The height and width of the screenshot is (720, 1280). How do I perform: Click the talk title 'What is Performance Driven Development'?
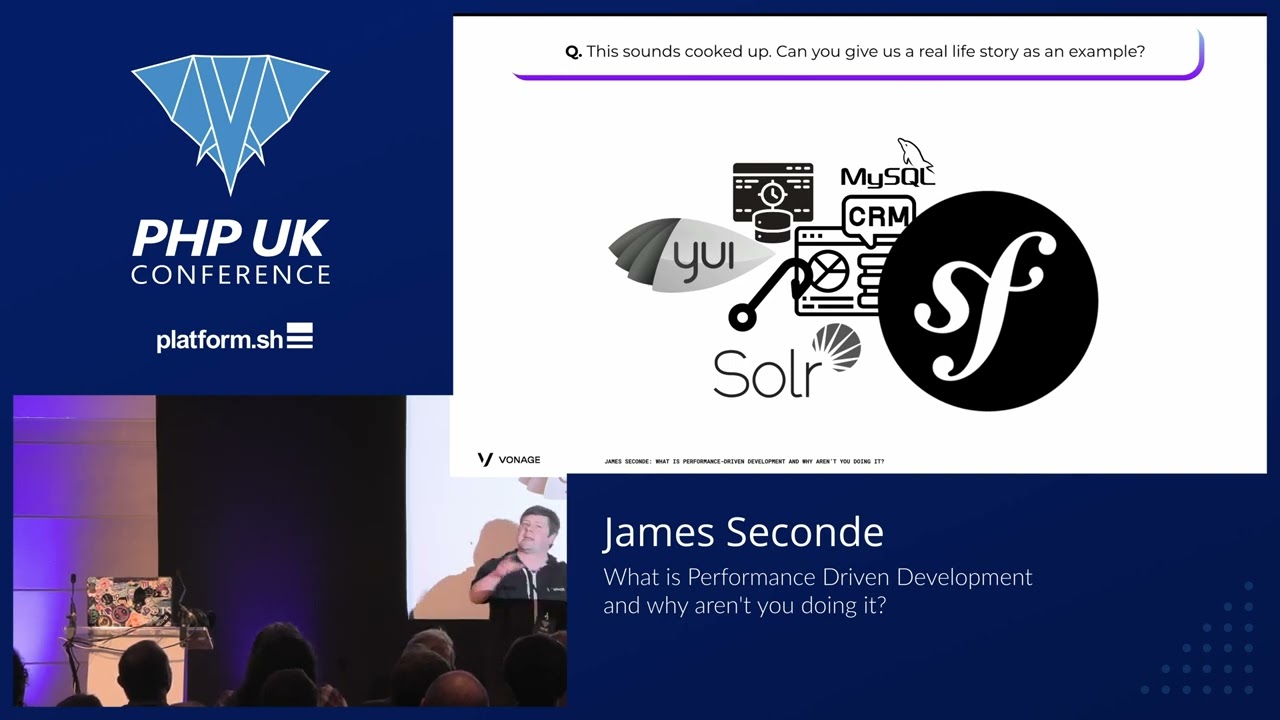(818, 577)
